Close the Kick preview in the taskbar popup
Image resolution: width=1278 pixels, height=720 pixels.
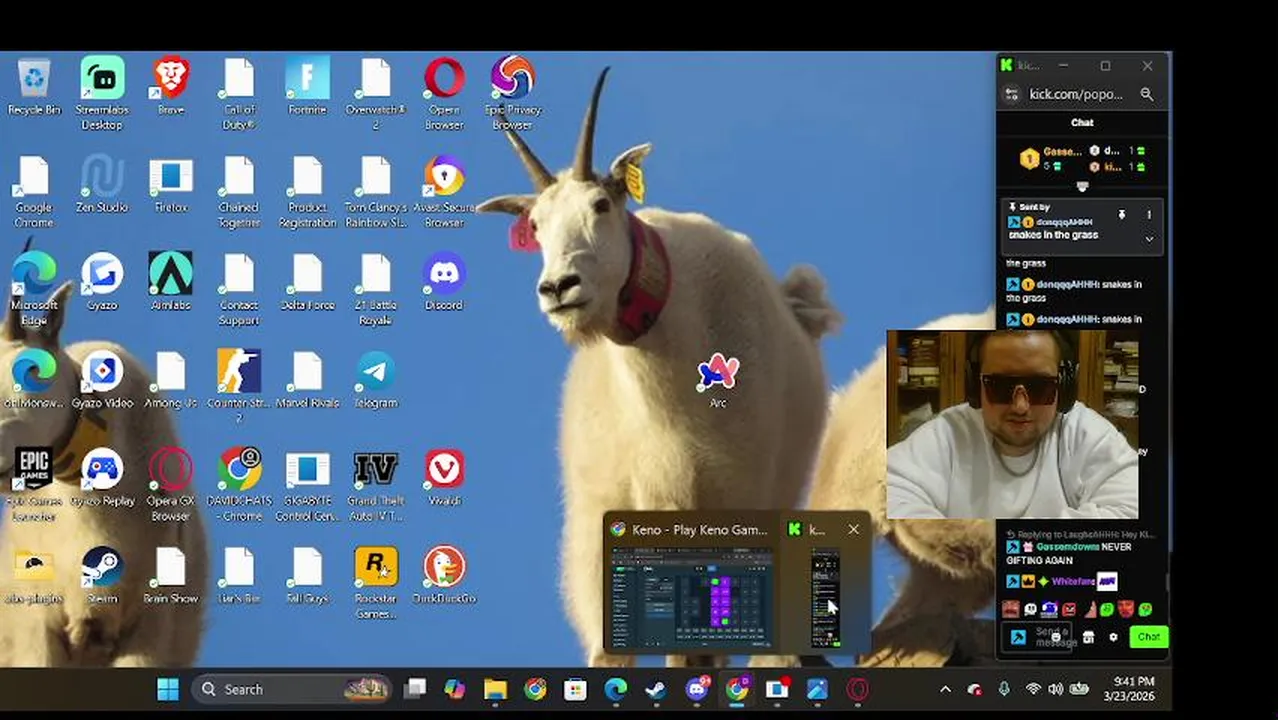(x=853, y=529)
